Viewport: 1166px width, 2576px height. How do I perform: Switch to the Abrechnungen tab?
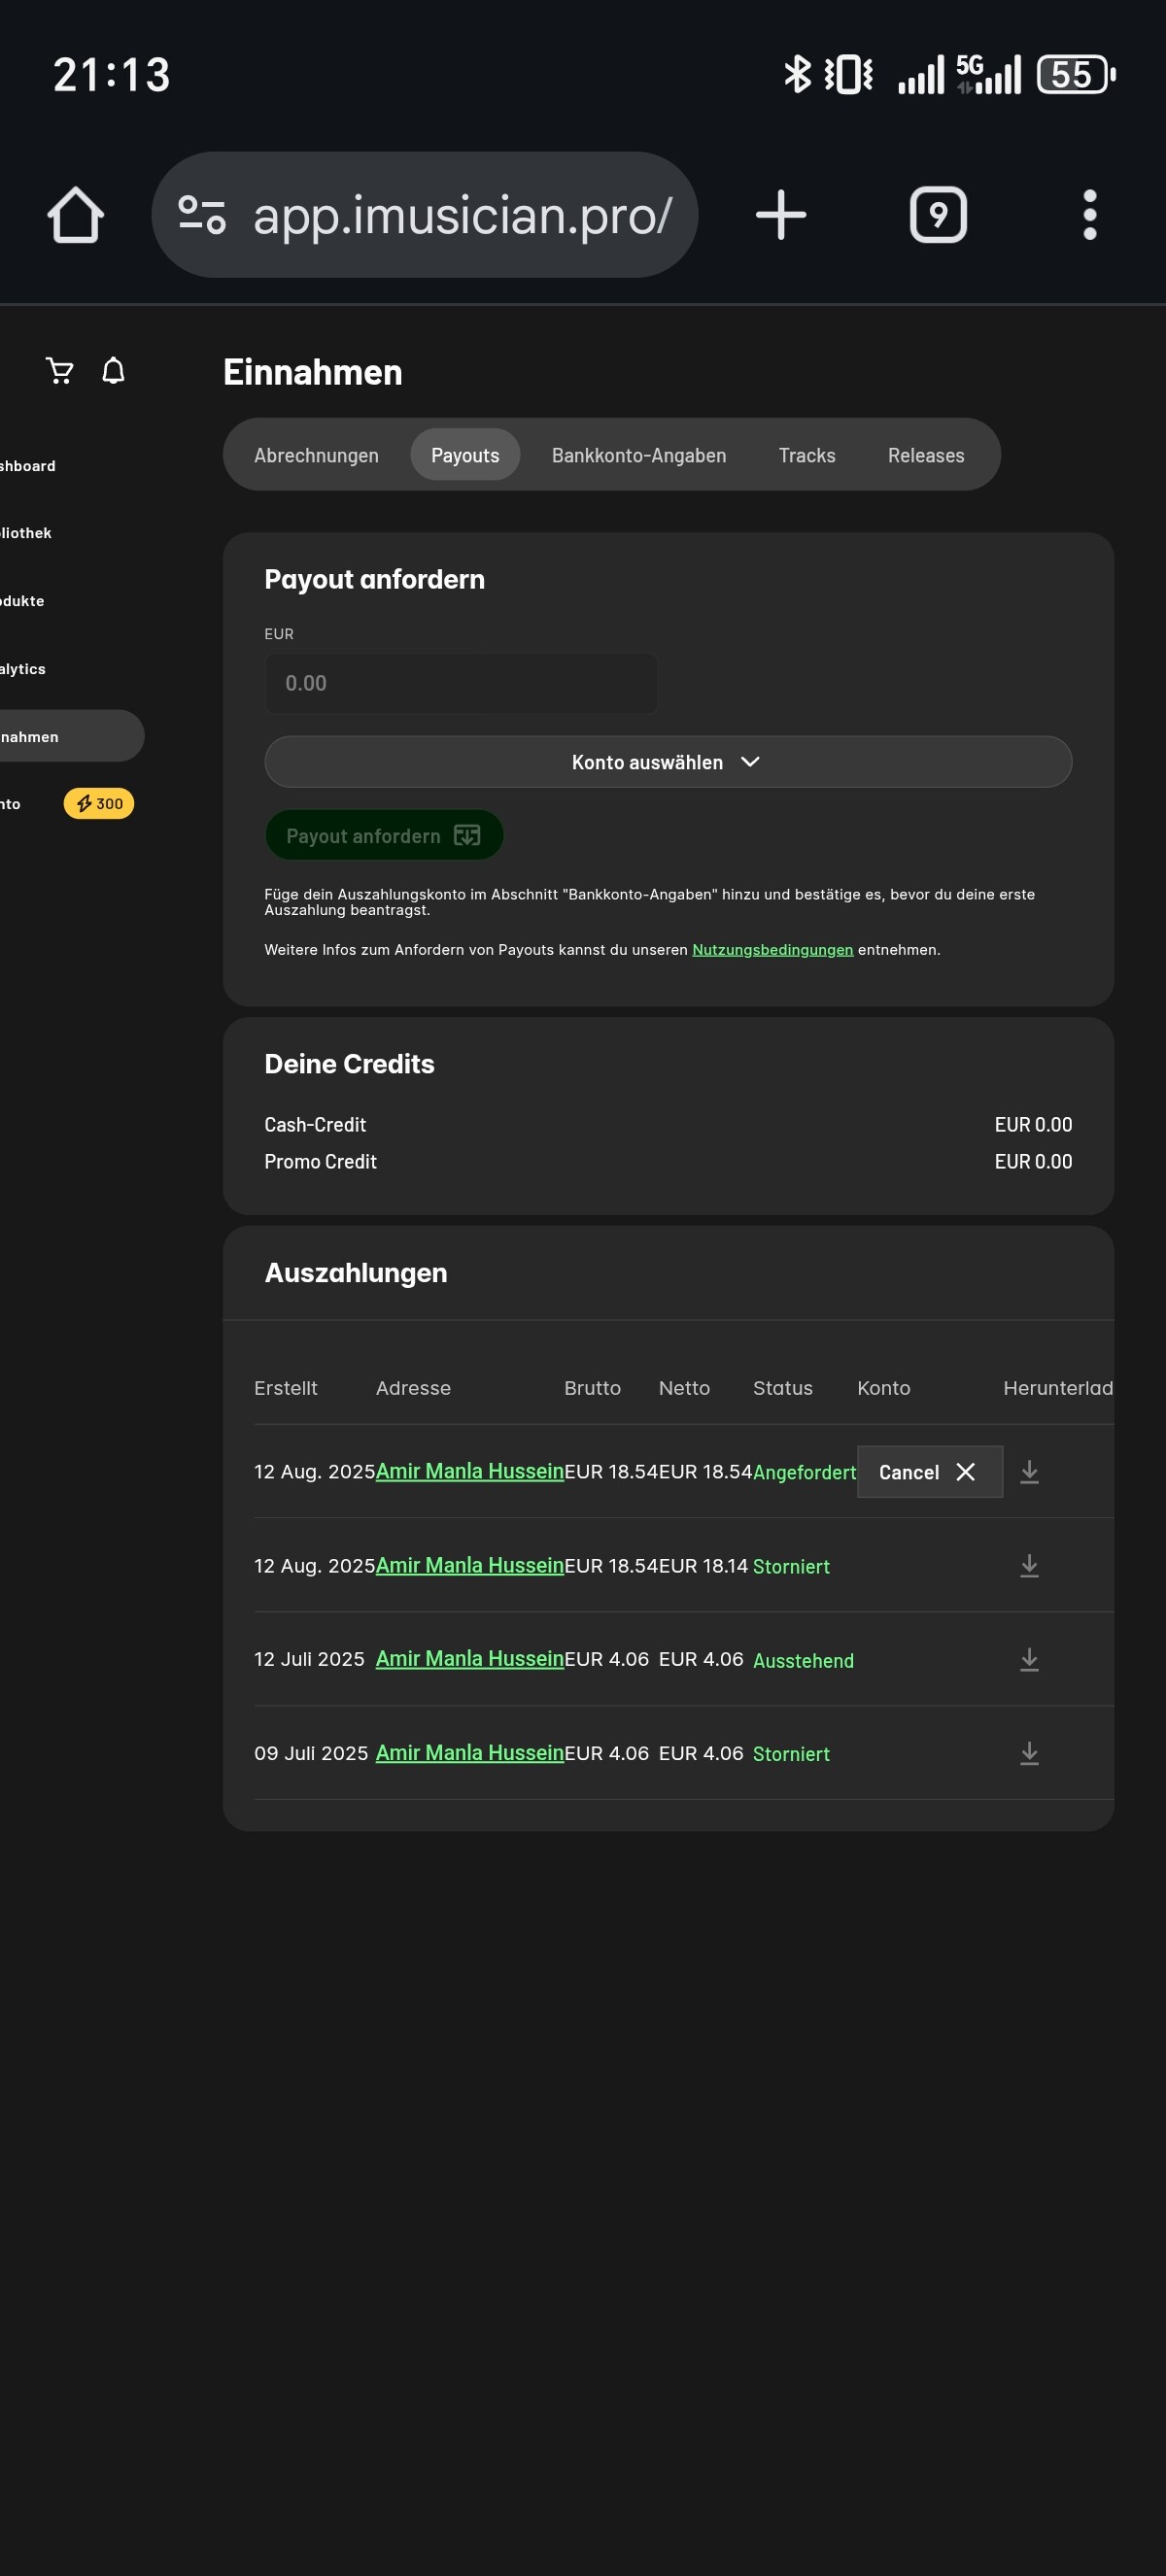tap(316, 455)
